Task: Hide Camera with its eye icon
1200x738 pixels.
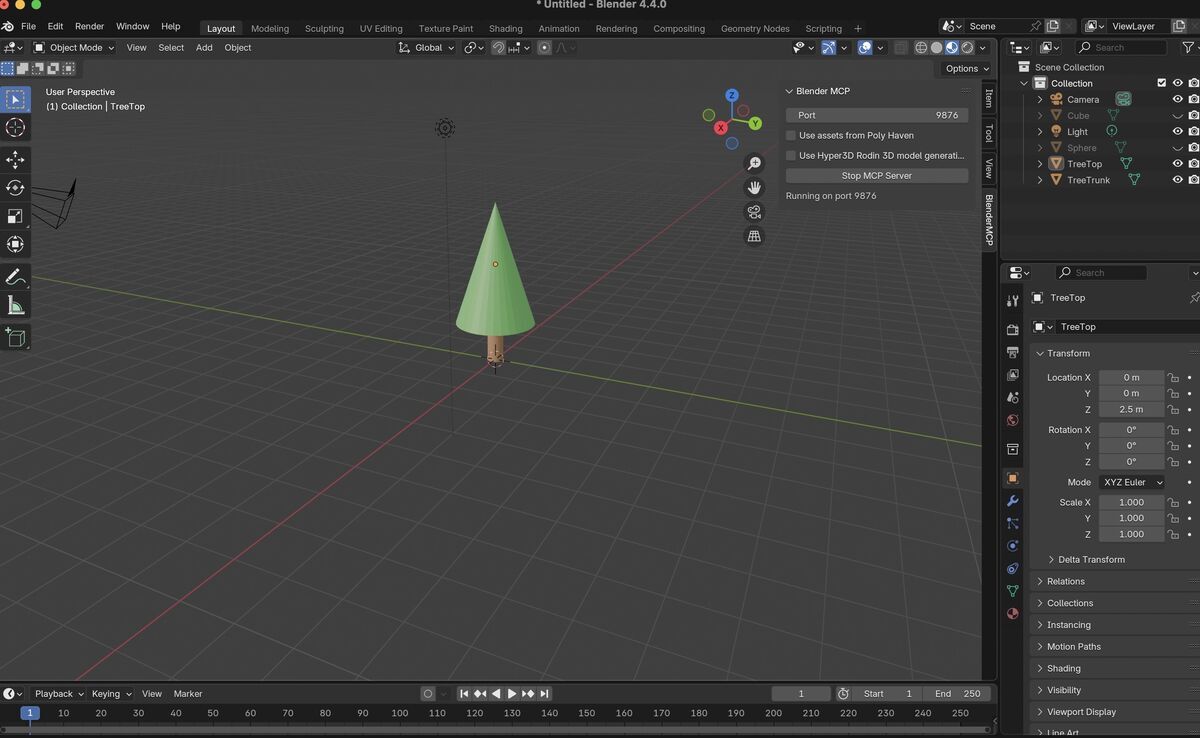Action: click(1177, 99)
